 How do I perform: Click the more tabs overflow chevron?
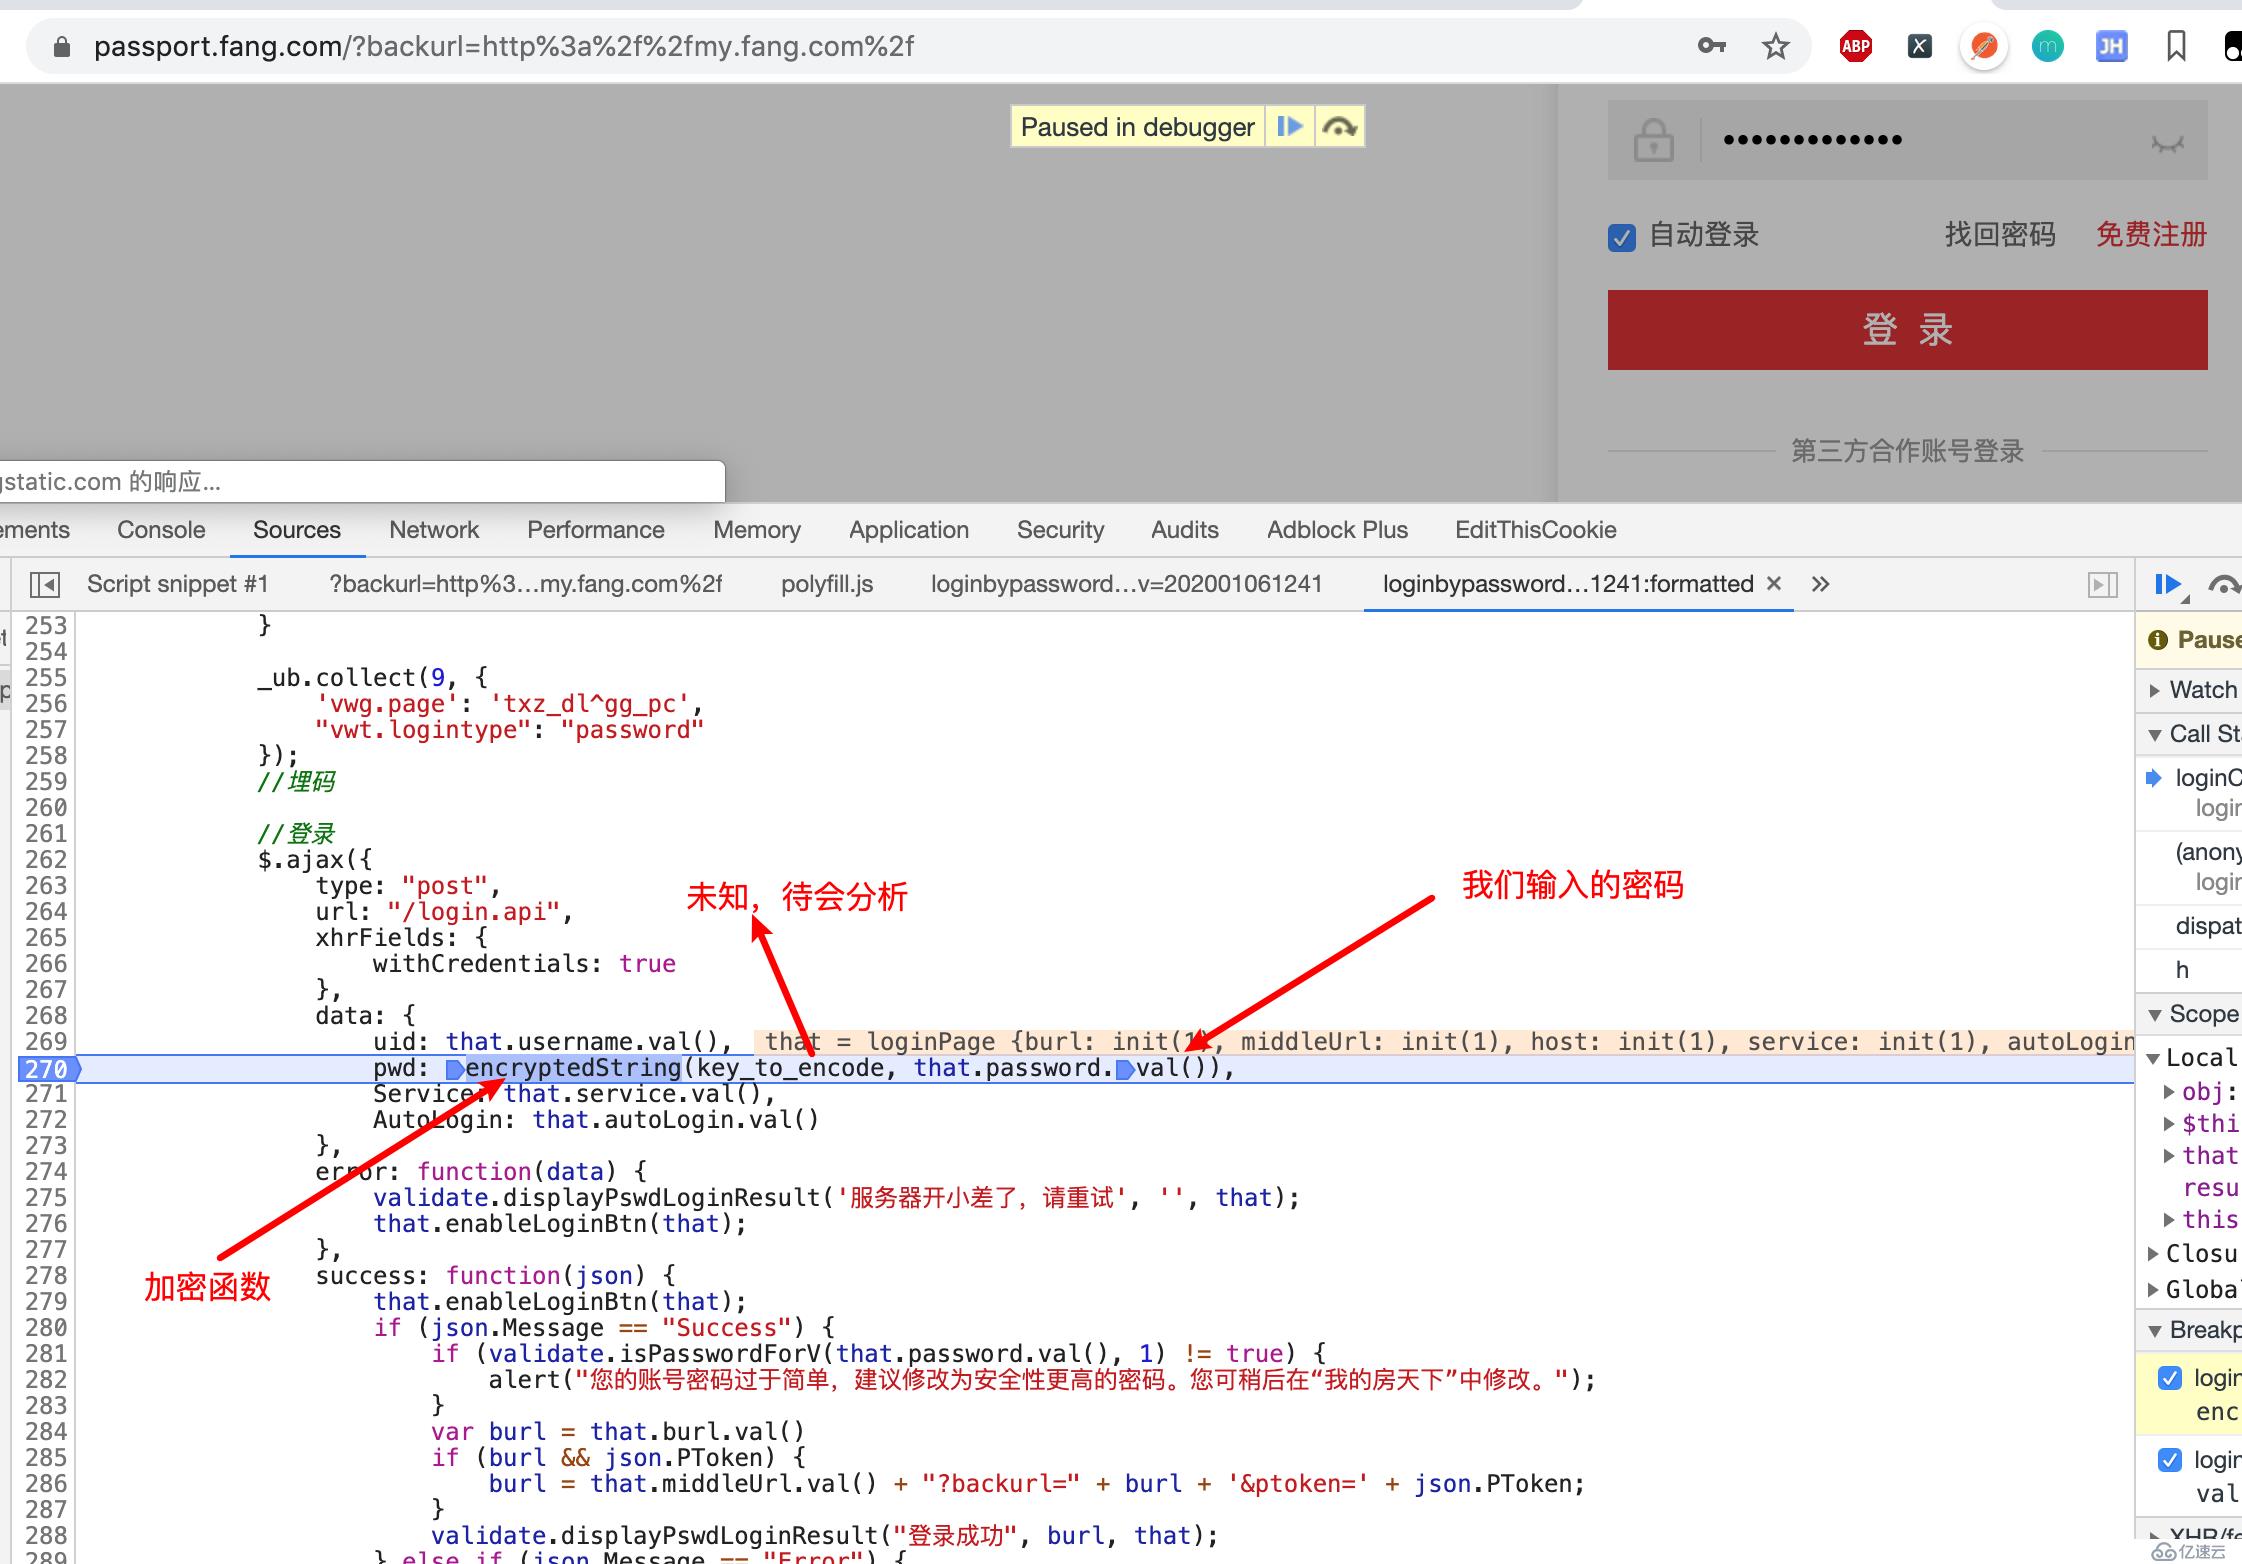[1818, 583]
